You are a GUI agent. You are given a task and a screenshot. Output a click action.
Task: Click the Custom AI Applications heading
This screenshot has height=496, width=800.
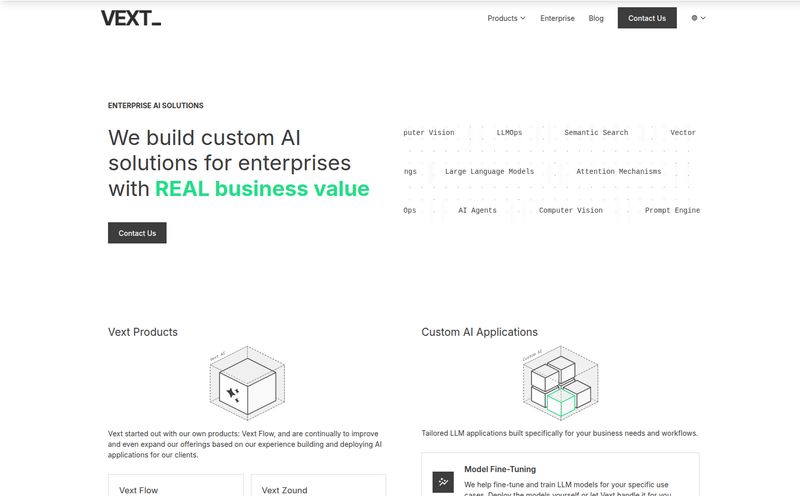point(480,332)
